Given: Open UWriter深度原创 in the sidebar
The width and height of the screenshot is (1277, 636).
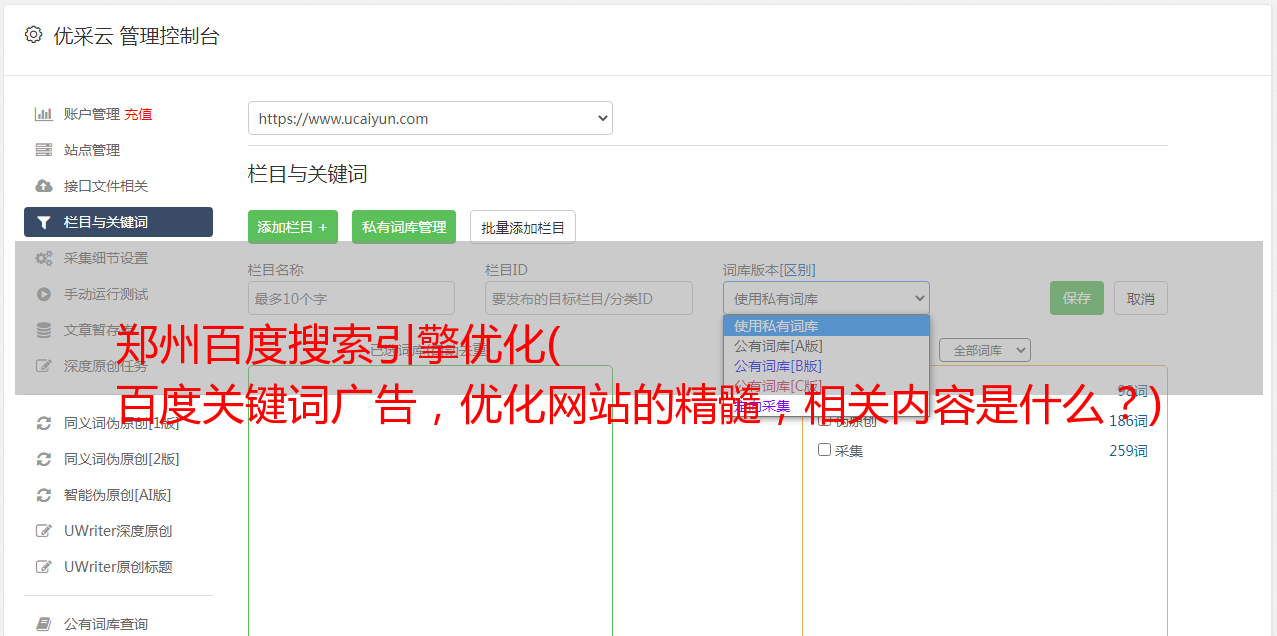Looking at the screenshot, I should 118,531.
